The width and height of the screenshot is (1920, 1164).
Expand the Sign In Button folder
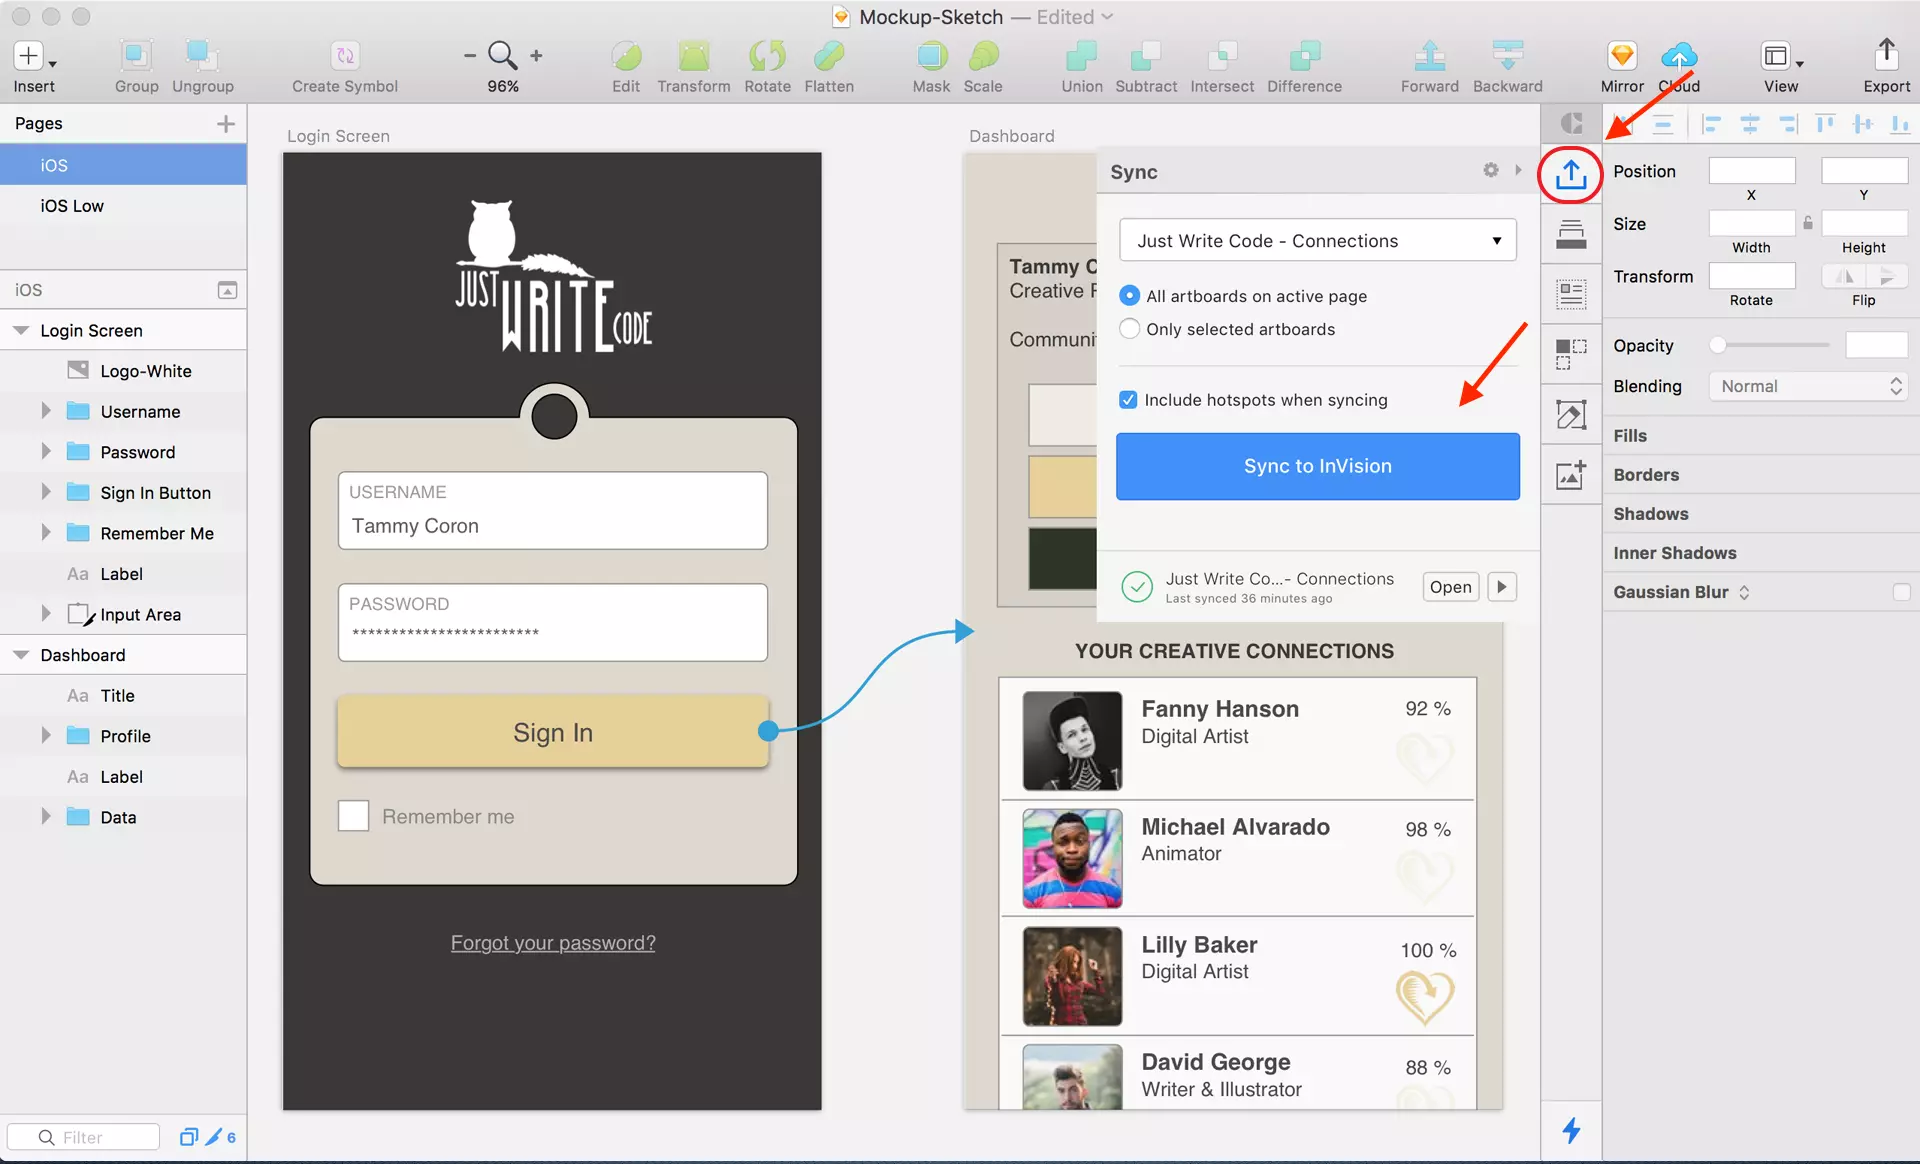46,492
